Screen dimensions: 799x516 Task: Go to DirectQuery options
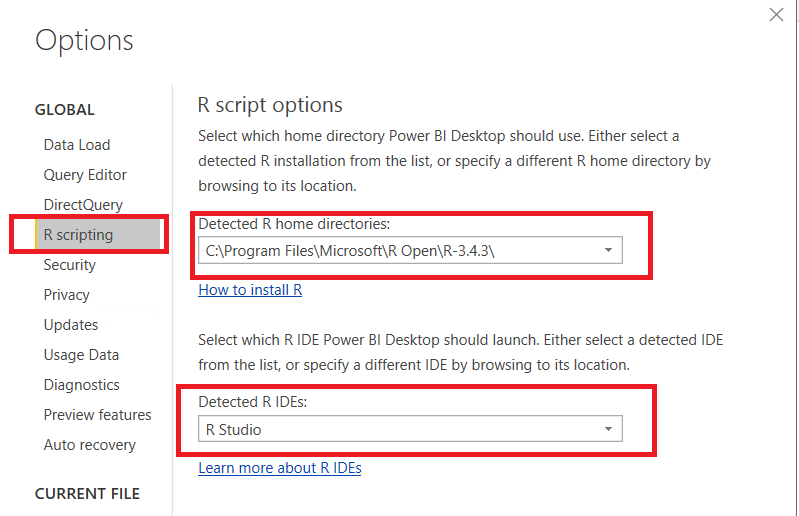click(83, 205)
